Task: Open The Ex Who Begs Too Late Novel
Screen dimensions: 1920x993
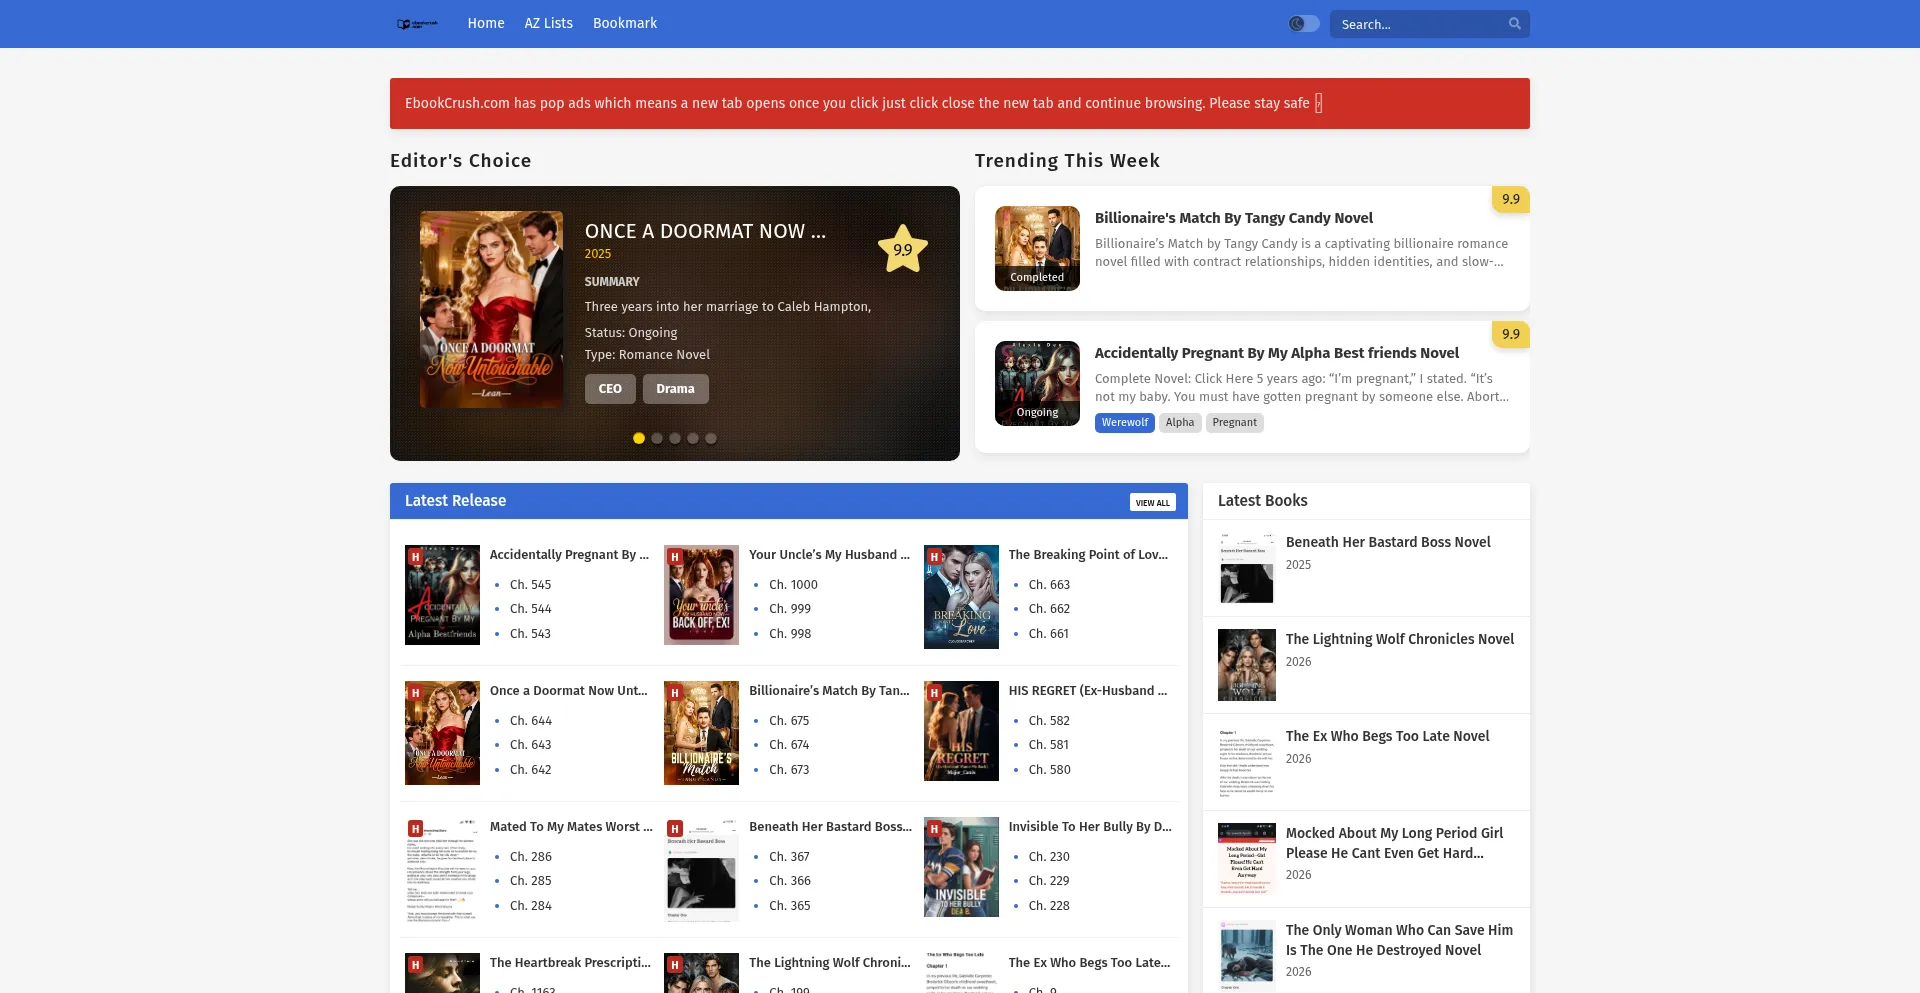Action: click(x=1387, y=736)
